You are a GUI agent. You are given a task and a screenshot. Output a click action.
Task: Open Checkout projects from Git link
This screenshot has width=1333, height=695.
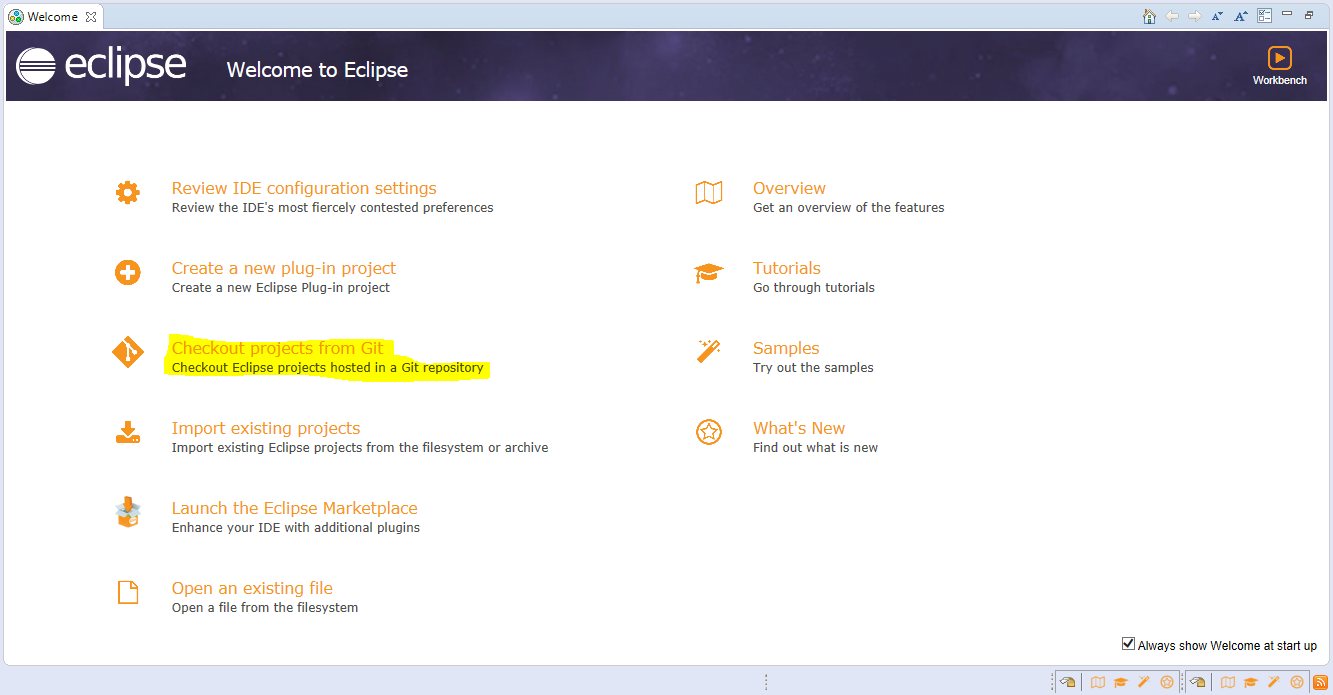click(278, 348)
